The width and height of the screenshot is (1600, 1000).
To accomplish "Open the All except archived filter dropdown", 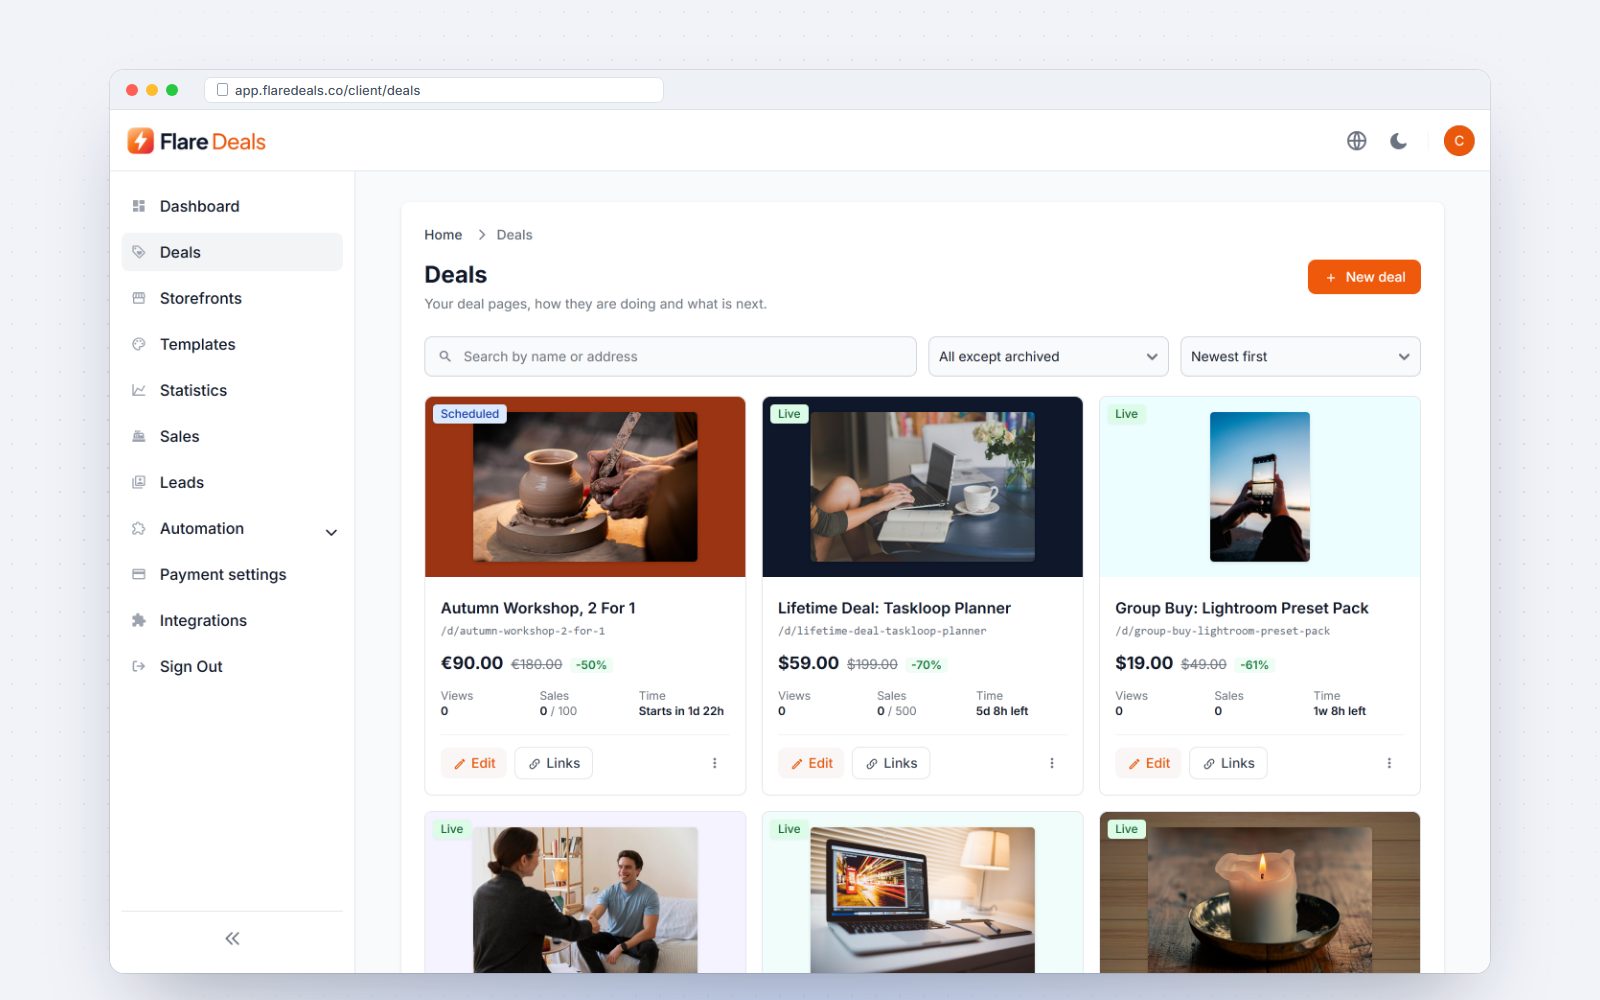I will coord(1048,357).
